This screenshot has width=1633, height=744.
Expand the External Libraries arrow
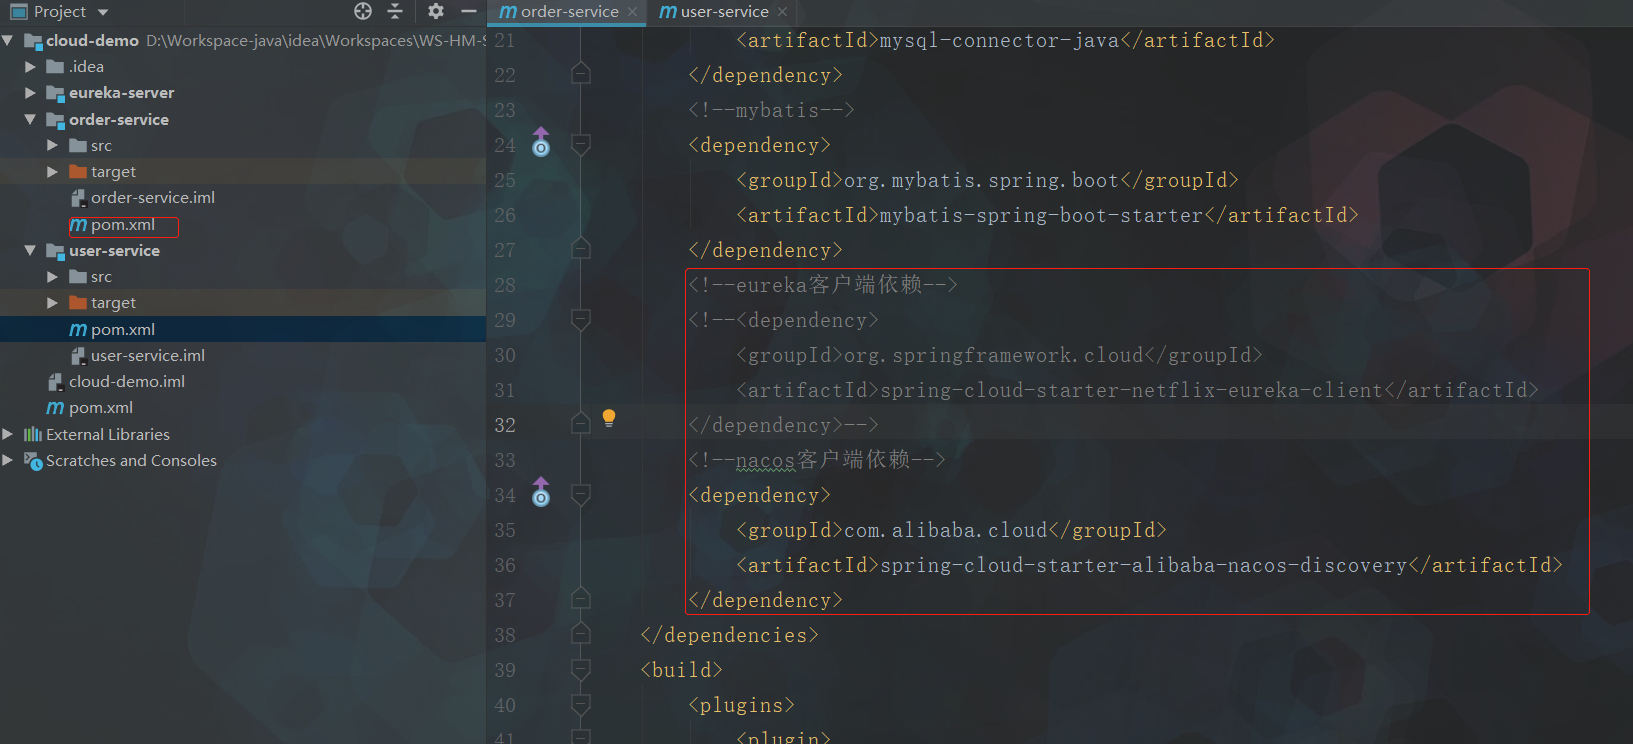[x=8, y=435]
